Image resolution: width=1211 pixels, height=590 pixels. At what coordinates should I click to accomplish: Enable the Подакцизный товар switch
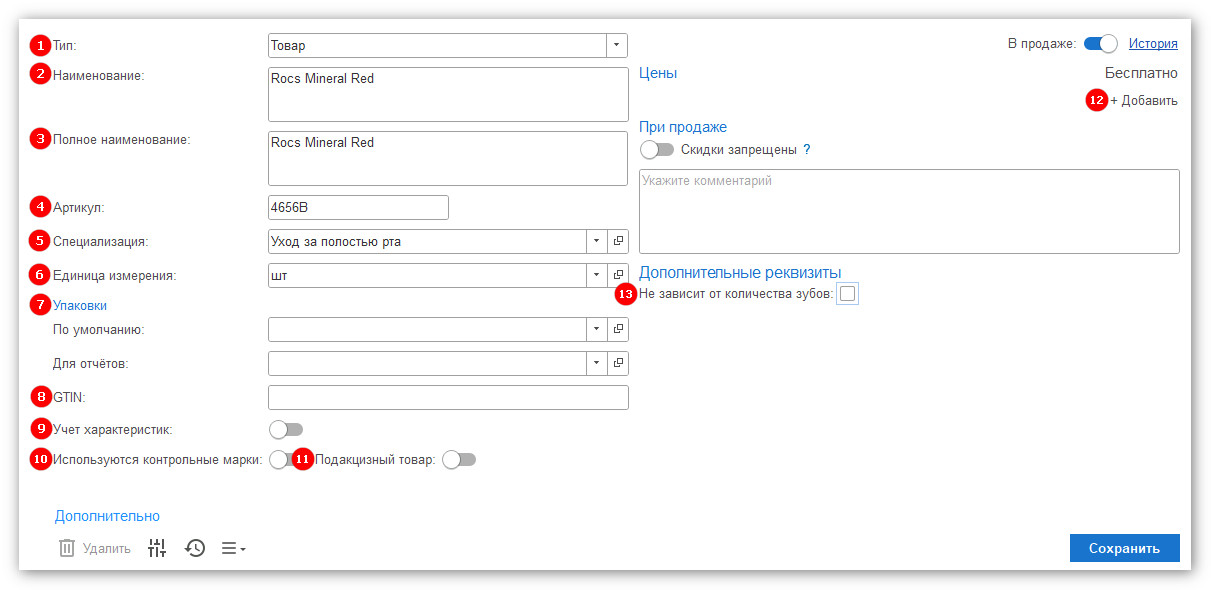coord(459,459)
